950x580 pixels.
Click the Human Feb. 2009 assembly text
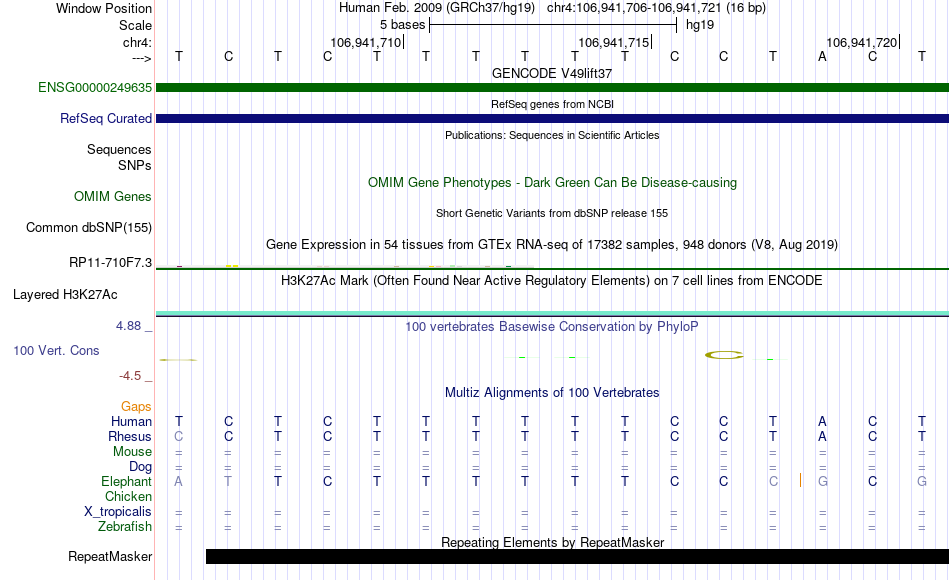[437, 8]
